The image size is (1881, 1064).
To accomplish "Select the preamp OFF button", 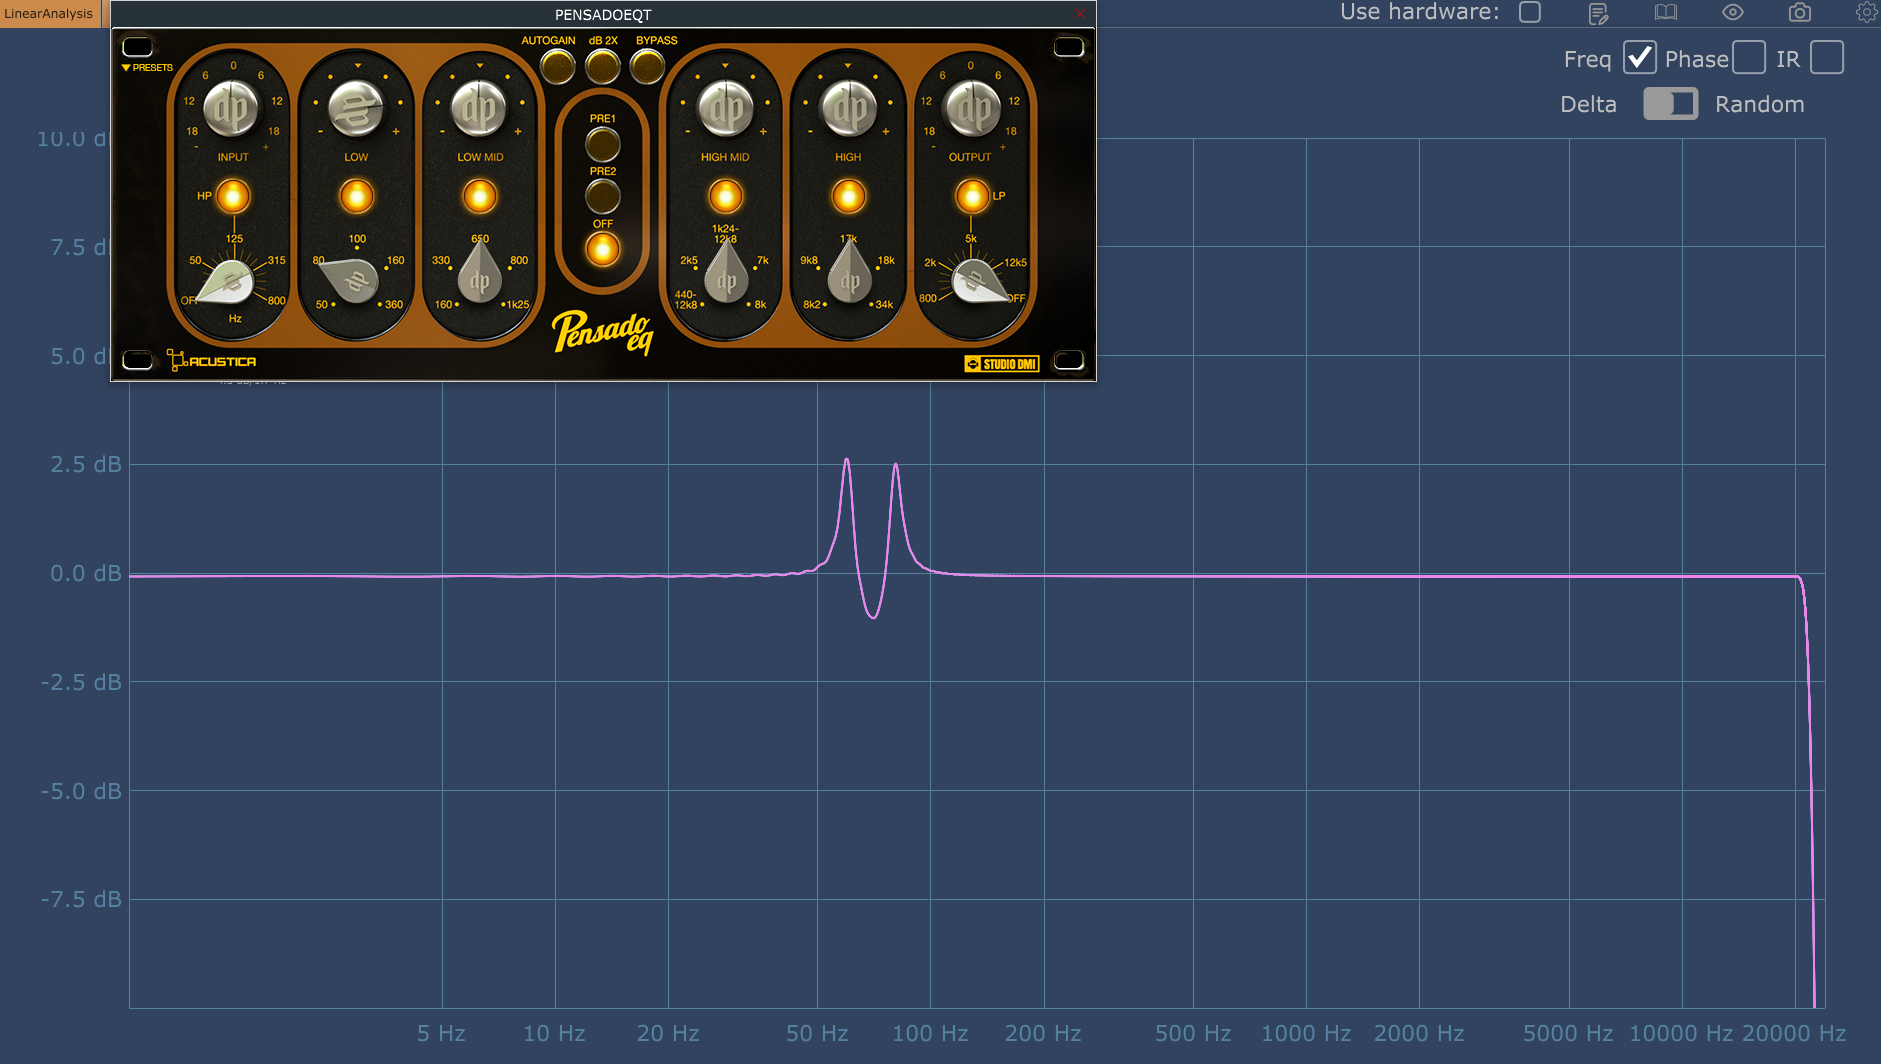I will (603, 249).
